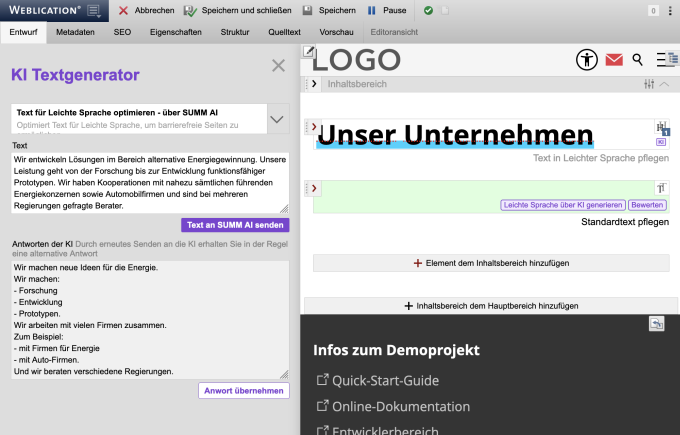Image resolution: width=680 pixels, height=435 pixels.
Task: Click the notification counter showing 0
Action: point(653,11)
